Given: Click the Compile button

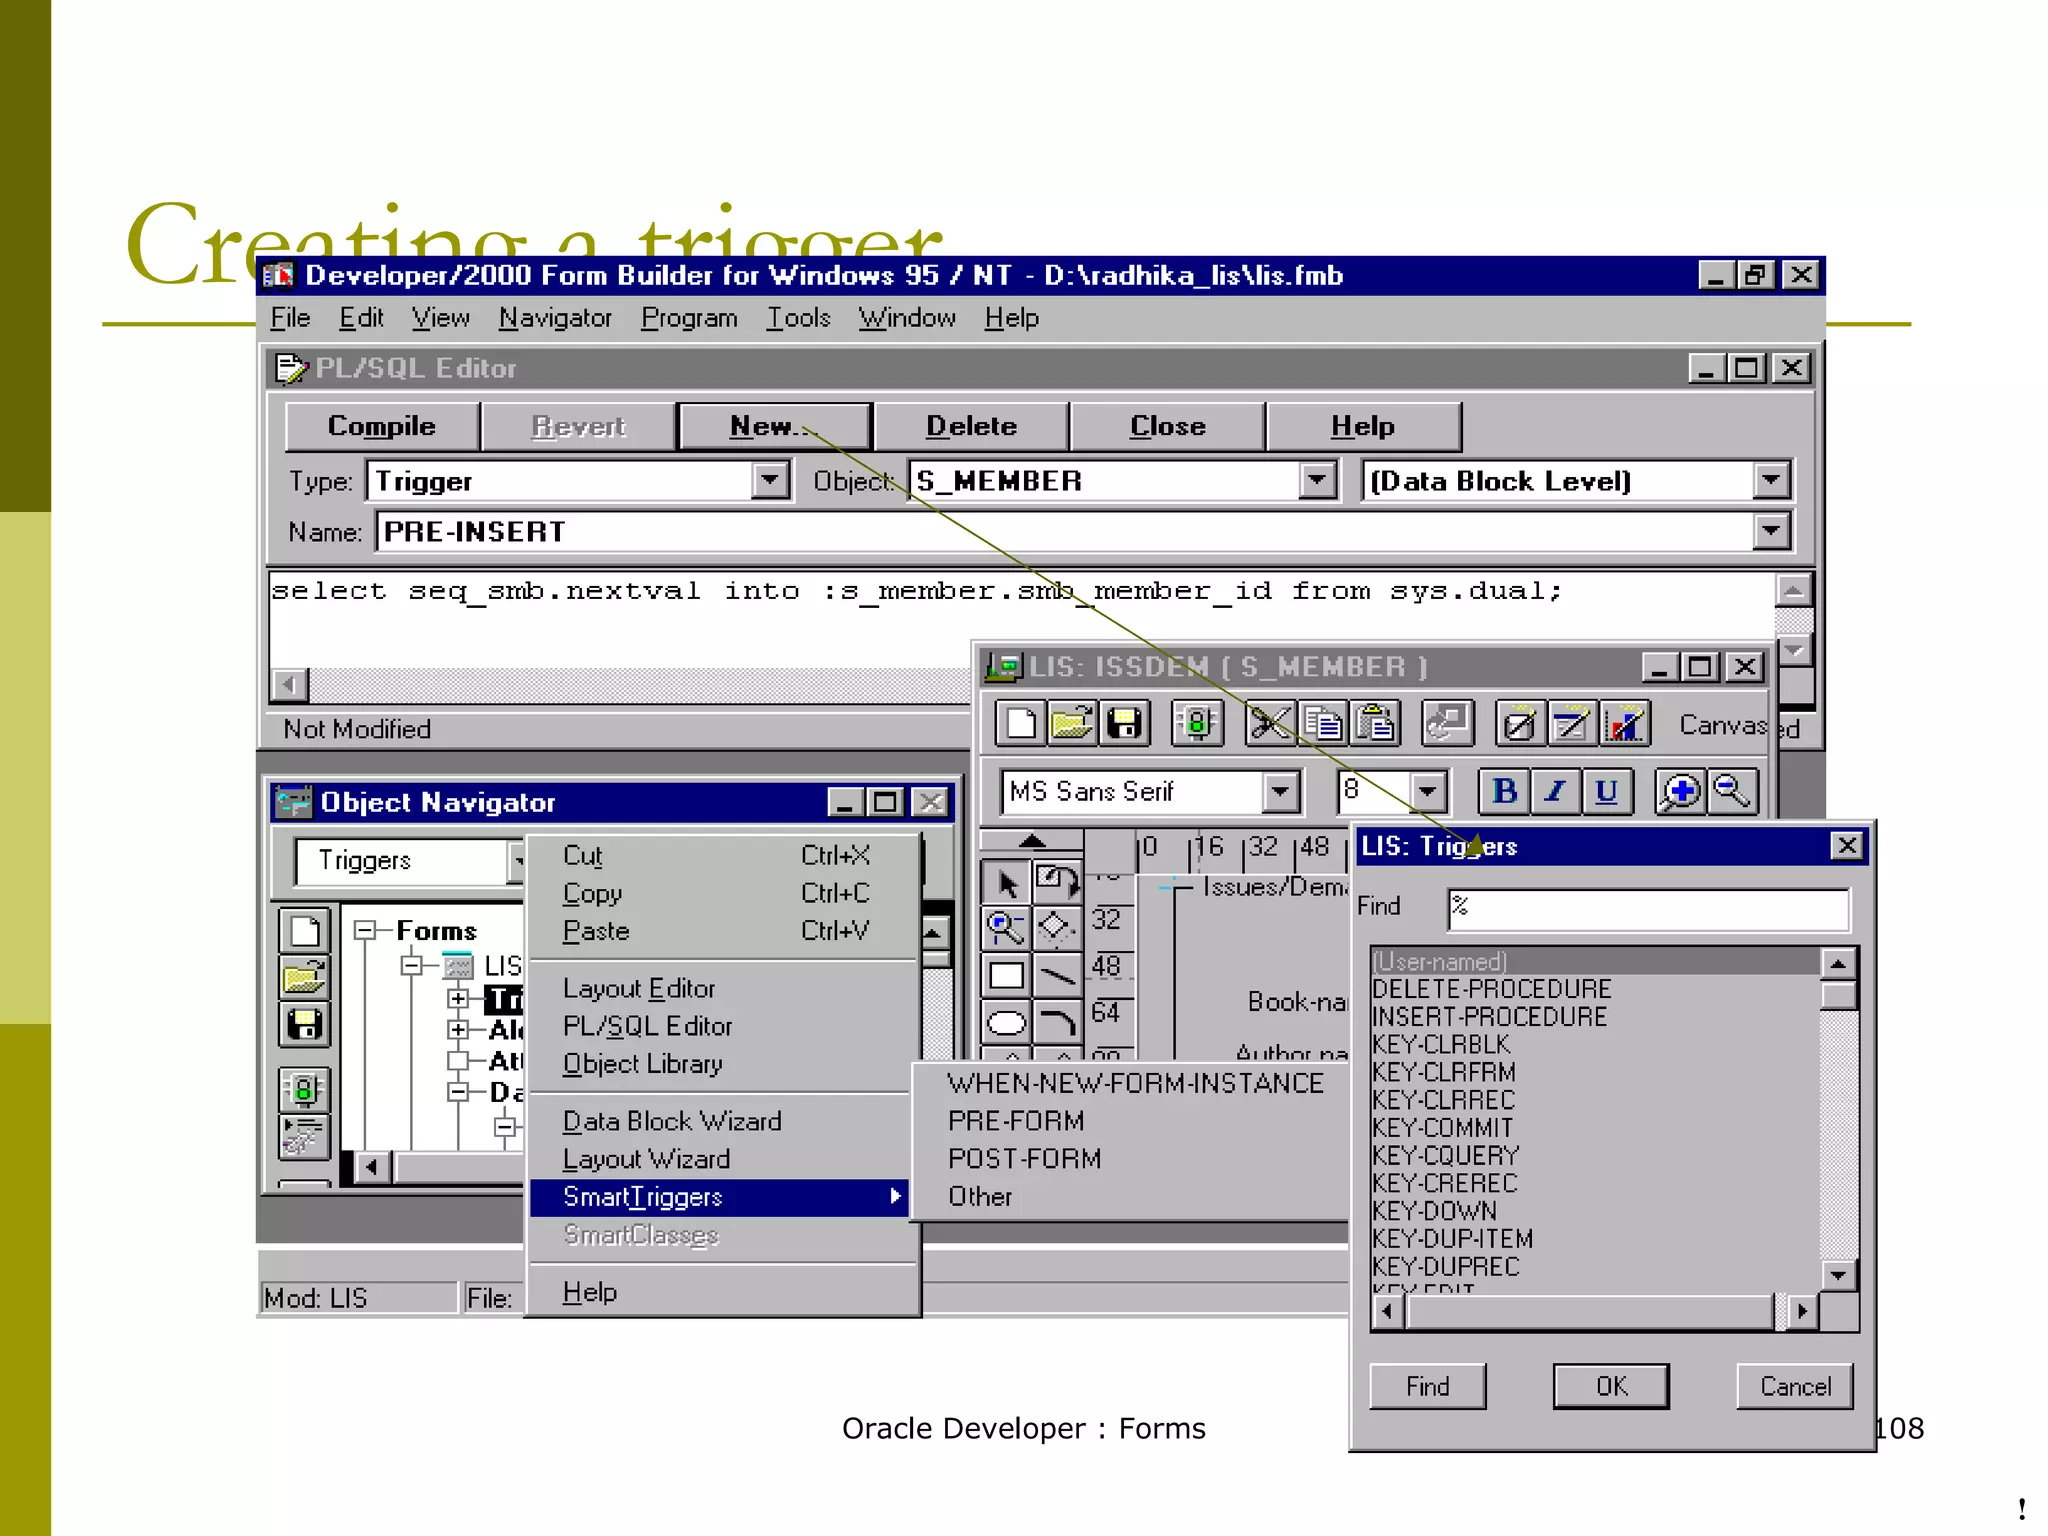Looking at the screenshot, I should click(x=381, y=426).
